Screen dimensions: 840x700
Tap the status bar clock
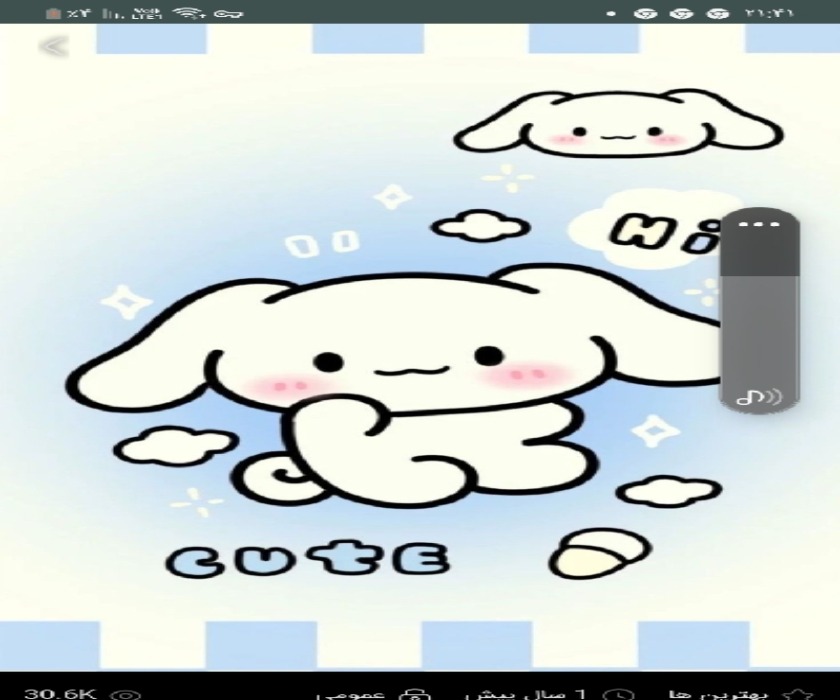768,13
